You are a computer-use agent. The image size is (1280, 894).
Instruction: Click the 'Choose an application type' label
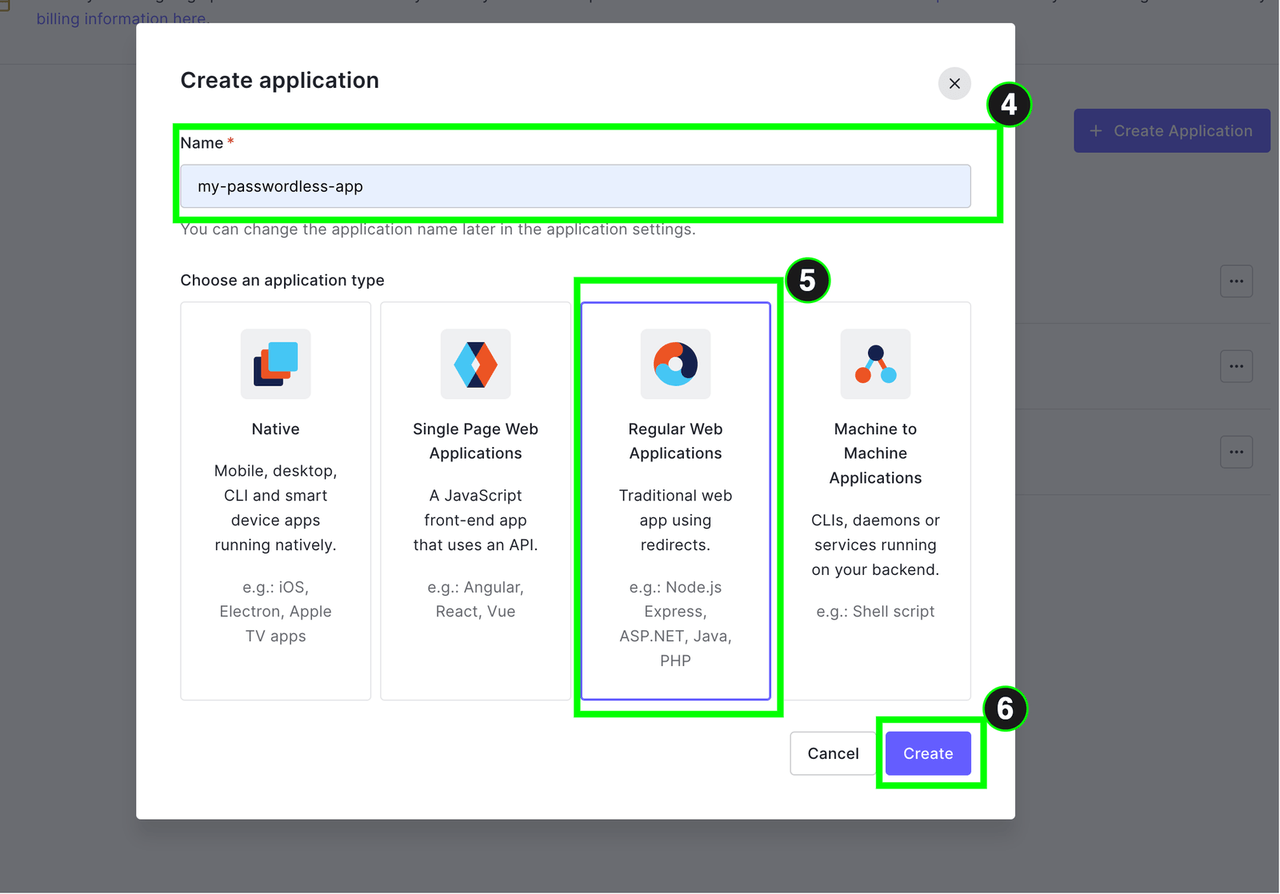pyautogui.click(x=282, y=280)
